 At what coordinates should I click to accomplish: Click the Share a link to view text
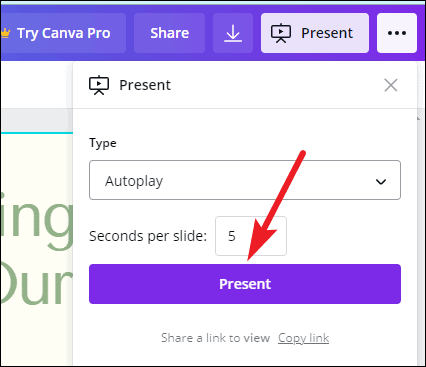(215, 338)
